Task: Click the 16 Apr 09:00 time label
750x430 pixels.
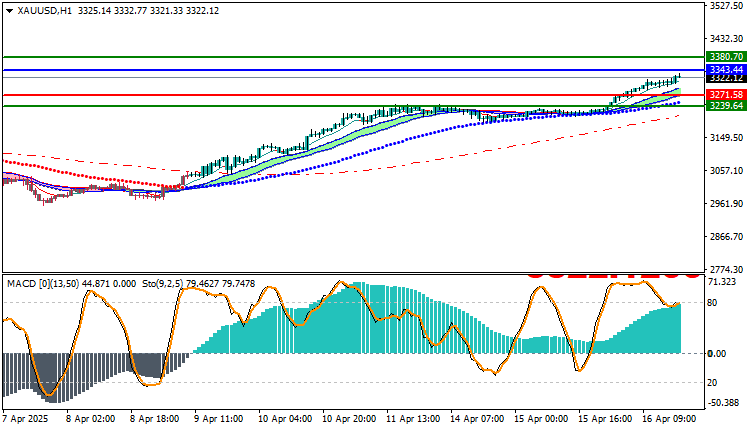Action: pyautogui.click(x=669, y=419)
